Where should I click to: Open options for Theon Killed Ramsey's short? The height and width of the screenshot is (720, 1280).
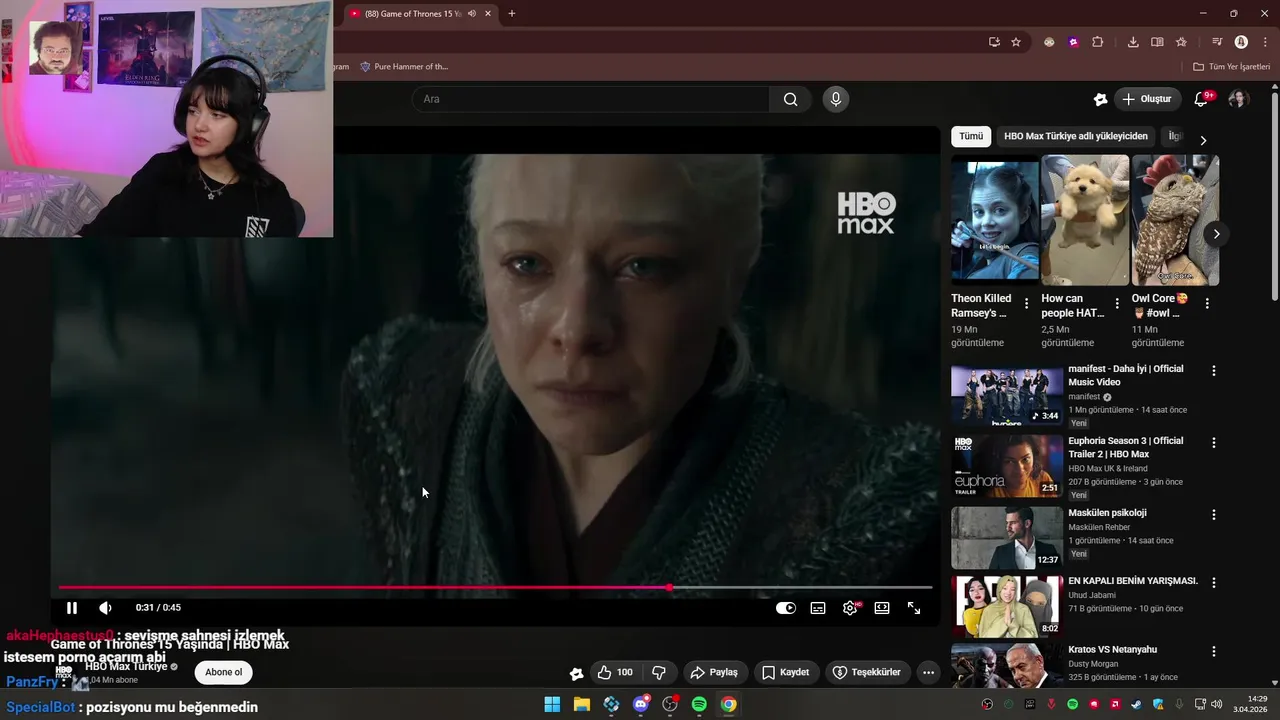click(x=1026, y=304)
